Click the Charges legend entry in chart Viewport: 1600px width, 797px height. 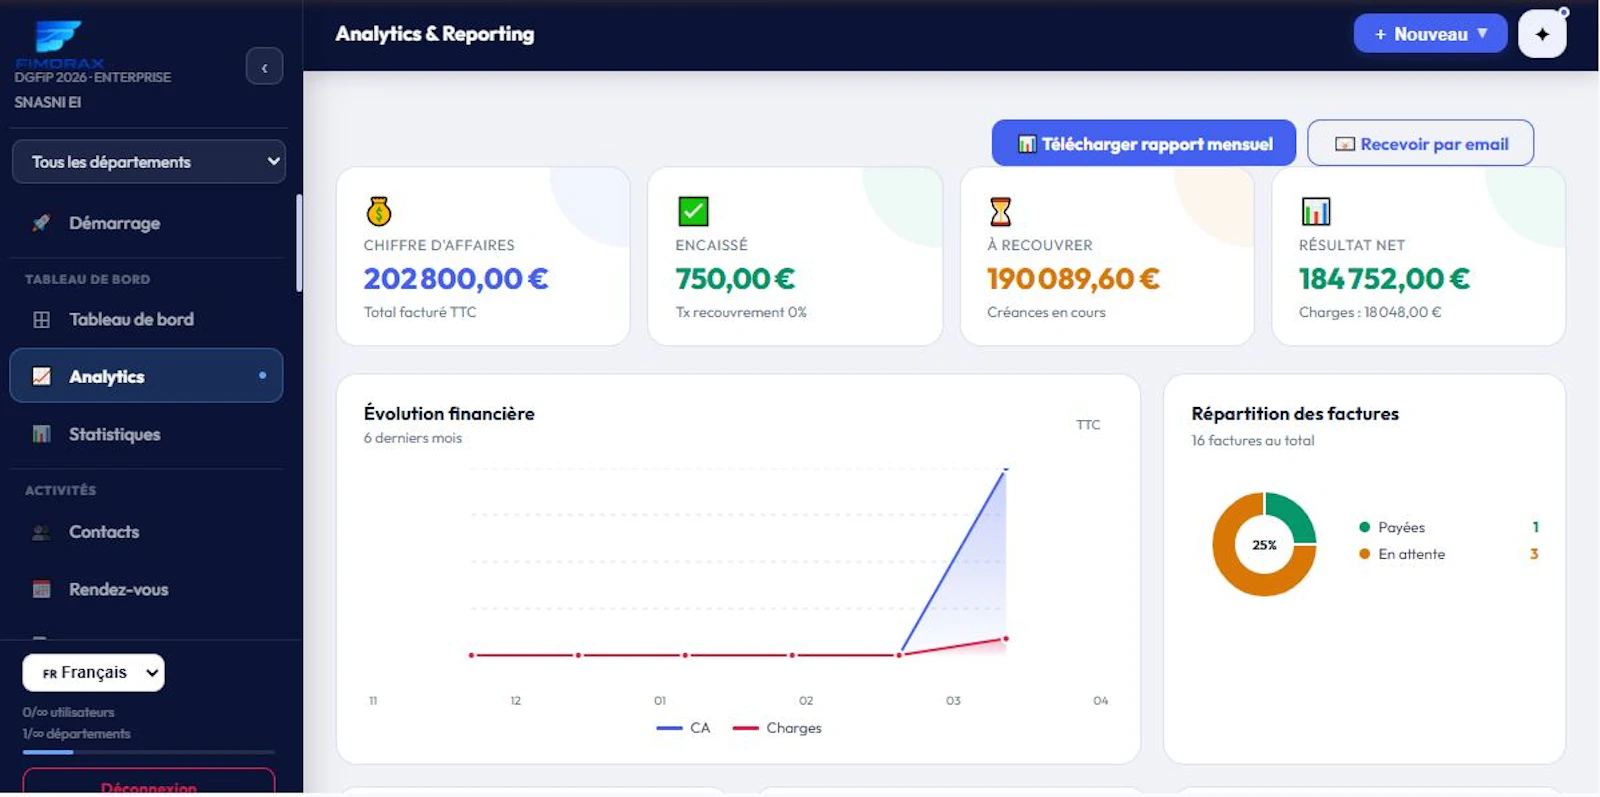tap(777, 728)
